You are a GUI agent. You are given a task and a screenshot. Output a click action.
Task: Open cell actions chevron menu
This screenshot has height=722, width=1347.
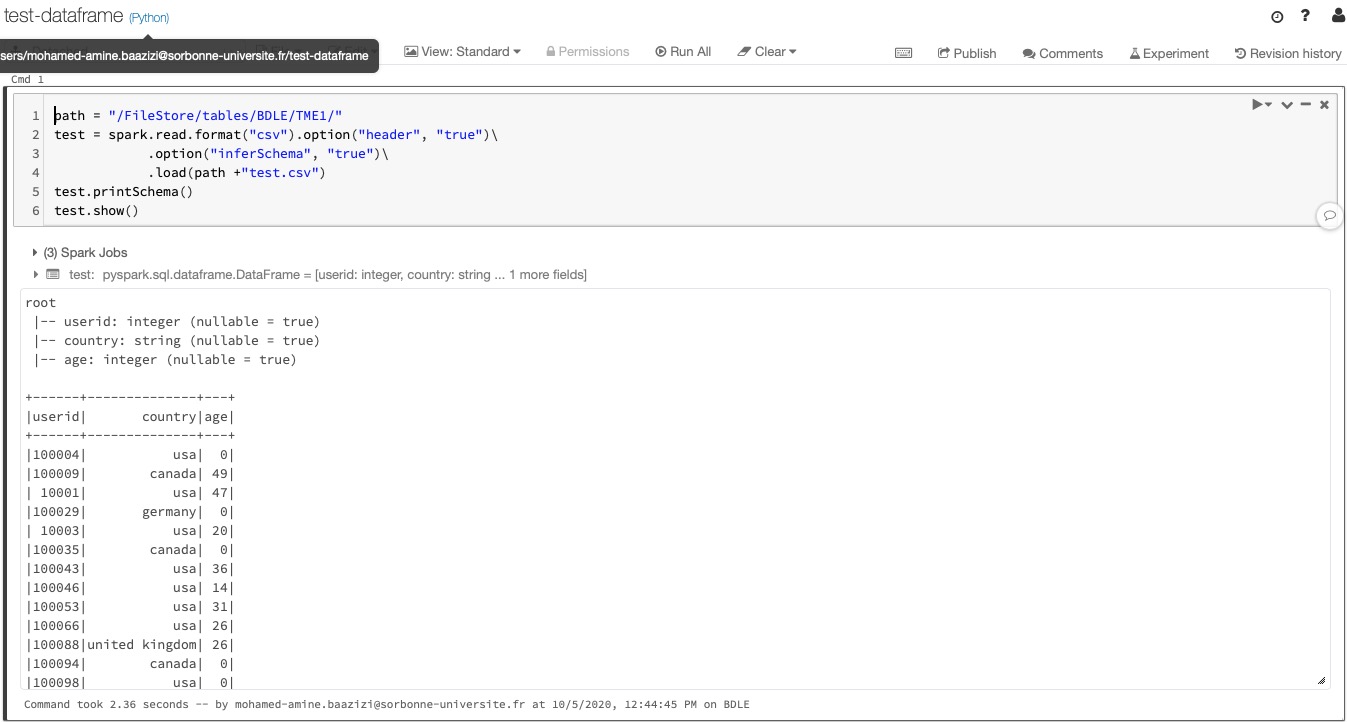1287,104
